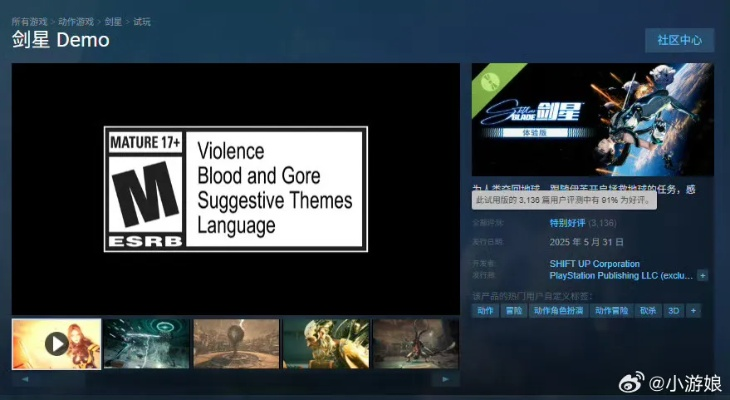Viewport: 730px width, 400px height.
Task: Open the 社区中心 community hub button
Action: [x=679, y=40]
